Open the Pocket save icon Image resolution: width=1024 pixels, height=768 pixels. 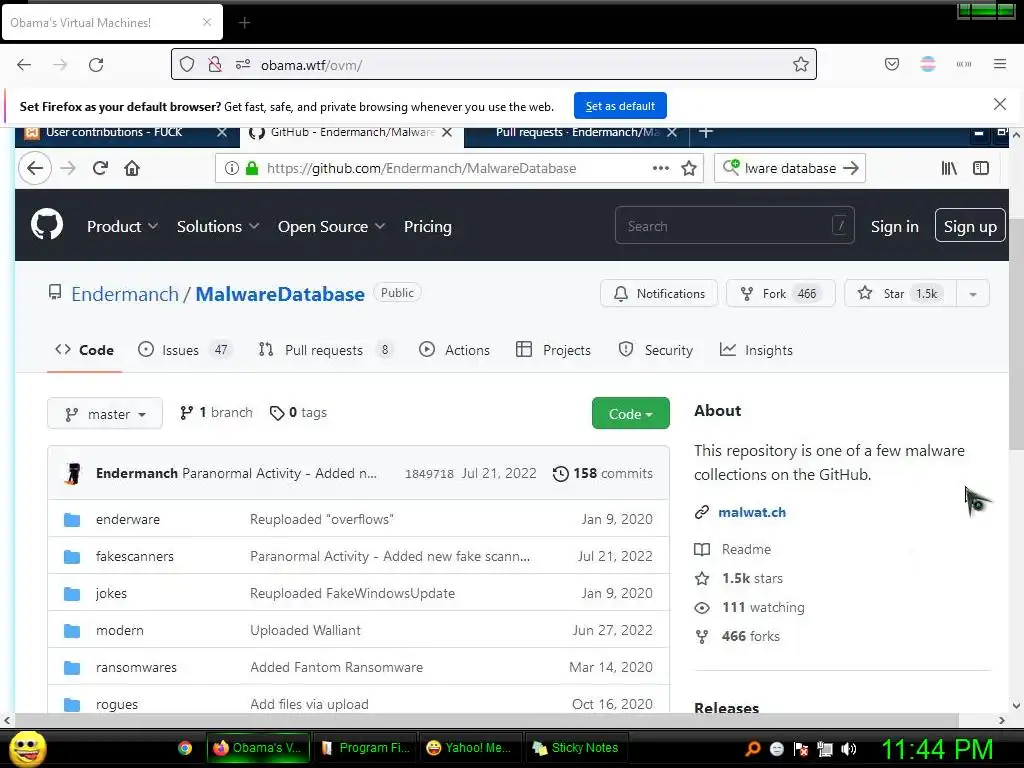point(891,64)
